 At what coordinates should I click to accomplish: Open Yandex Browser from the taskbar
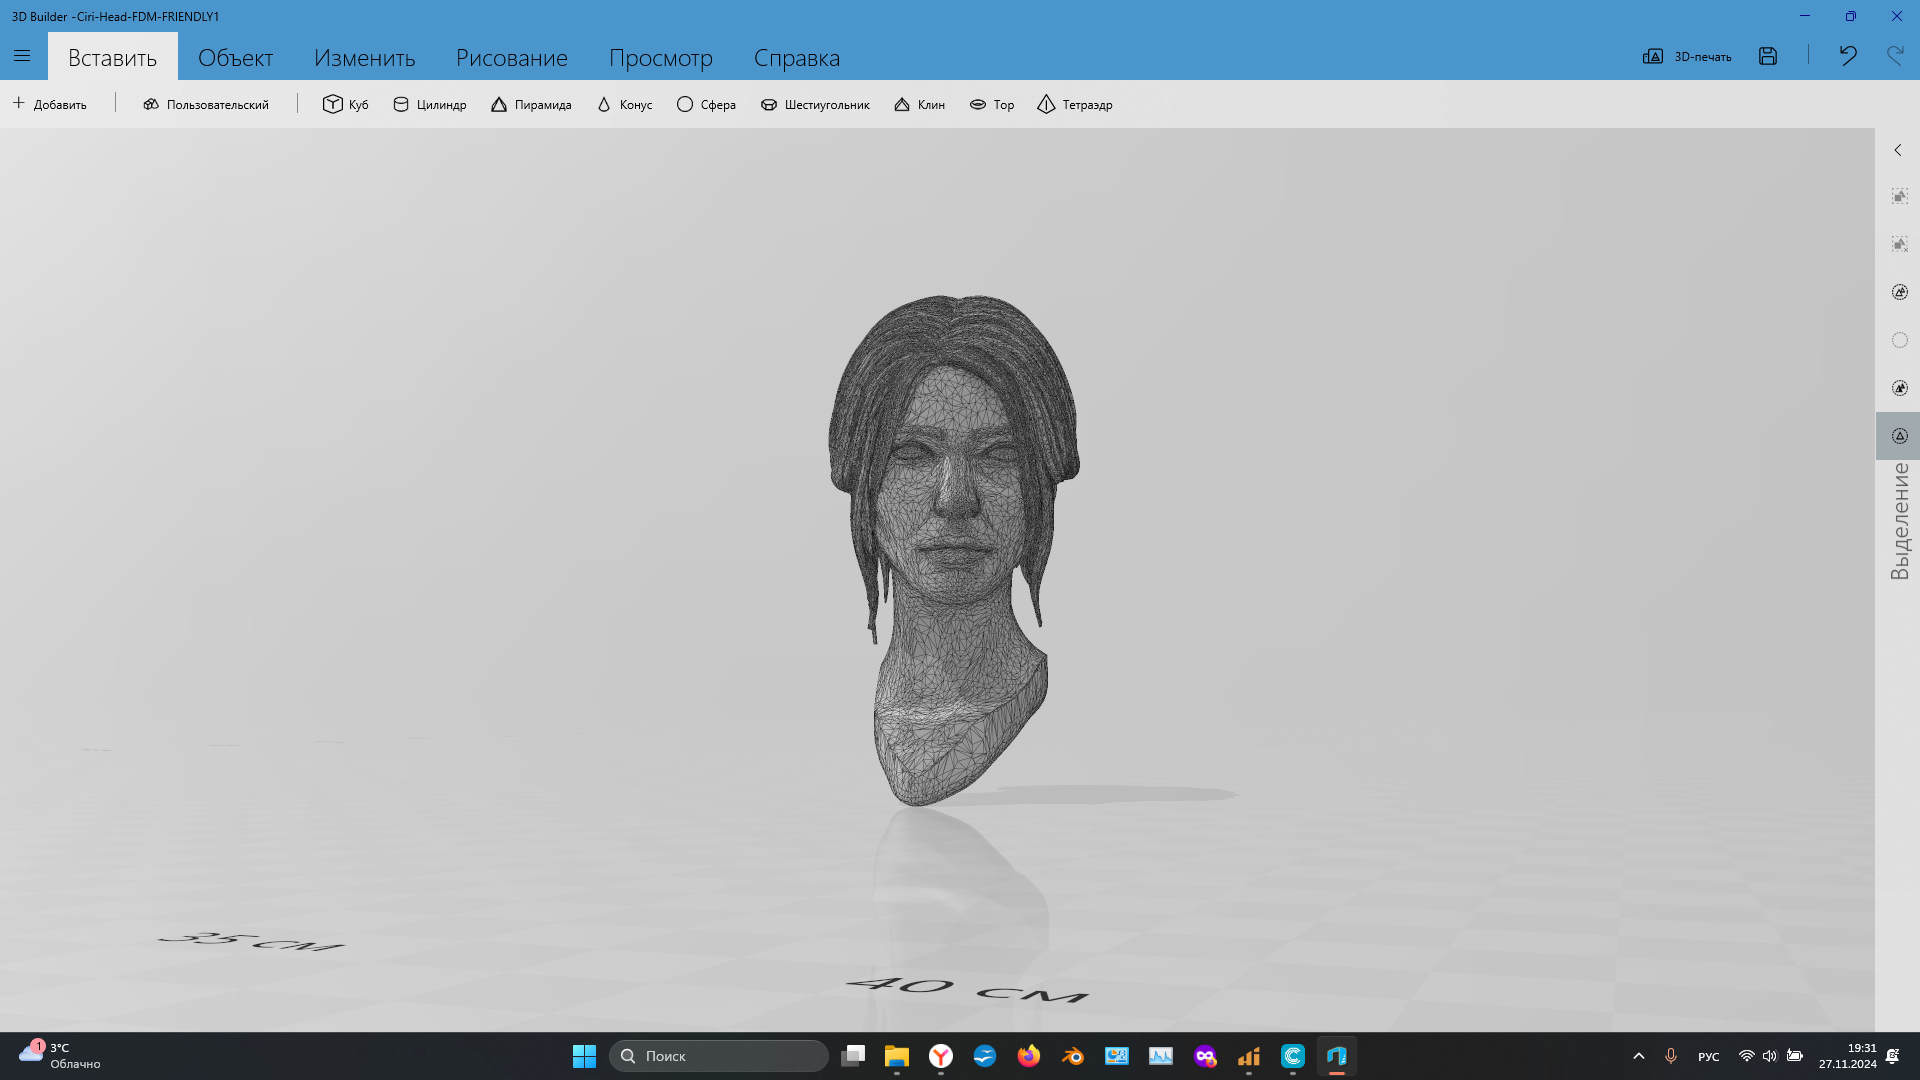tap(940, 1056)
